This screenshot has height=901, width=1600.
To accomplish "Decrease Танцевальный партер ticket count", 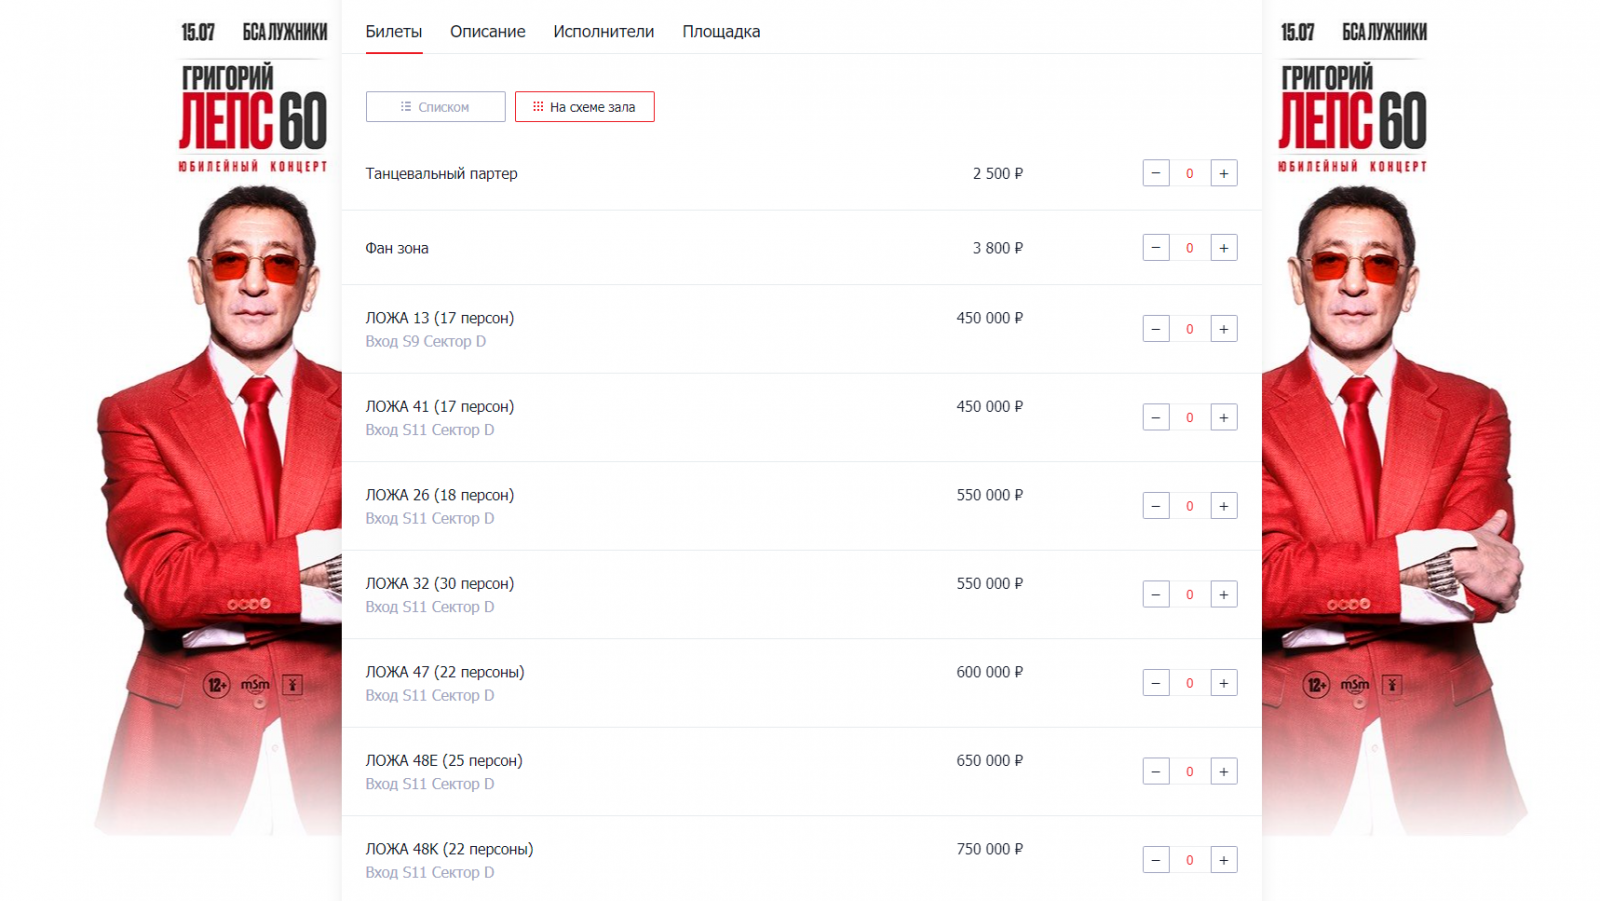I will pos(1156,173).
